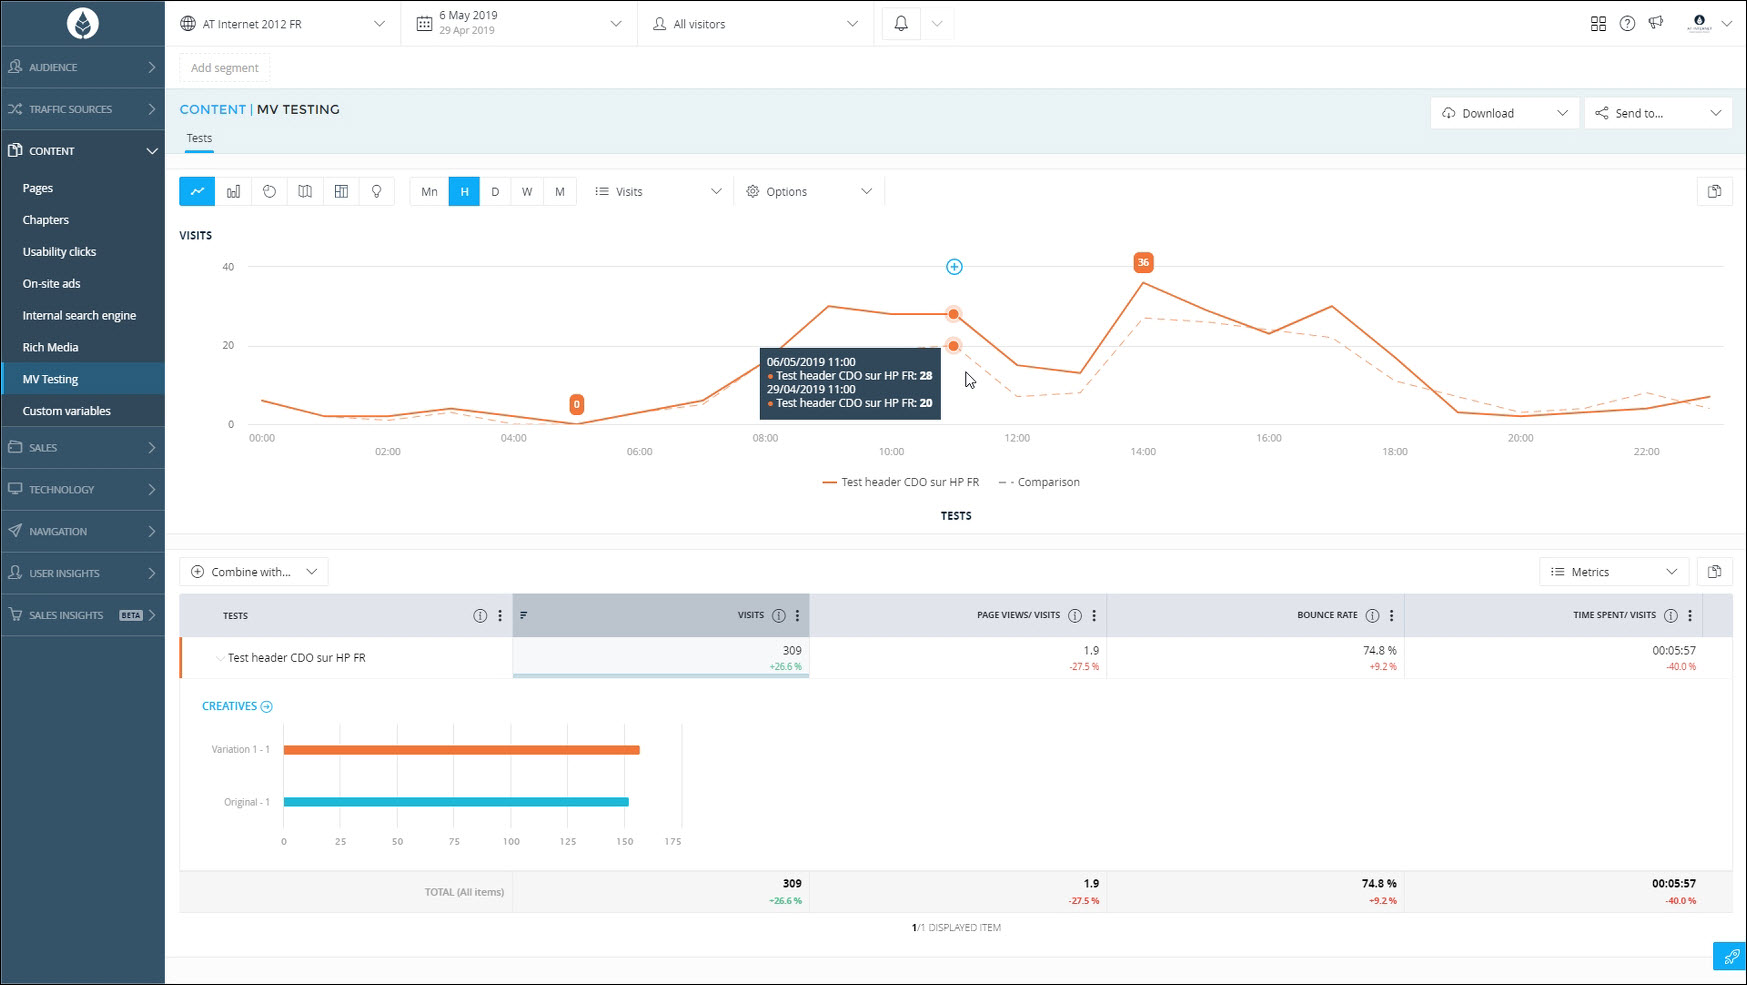Expand the User Insights menu
1747x985 pixels.
click(83, 573)
